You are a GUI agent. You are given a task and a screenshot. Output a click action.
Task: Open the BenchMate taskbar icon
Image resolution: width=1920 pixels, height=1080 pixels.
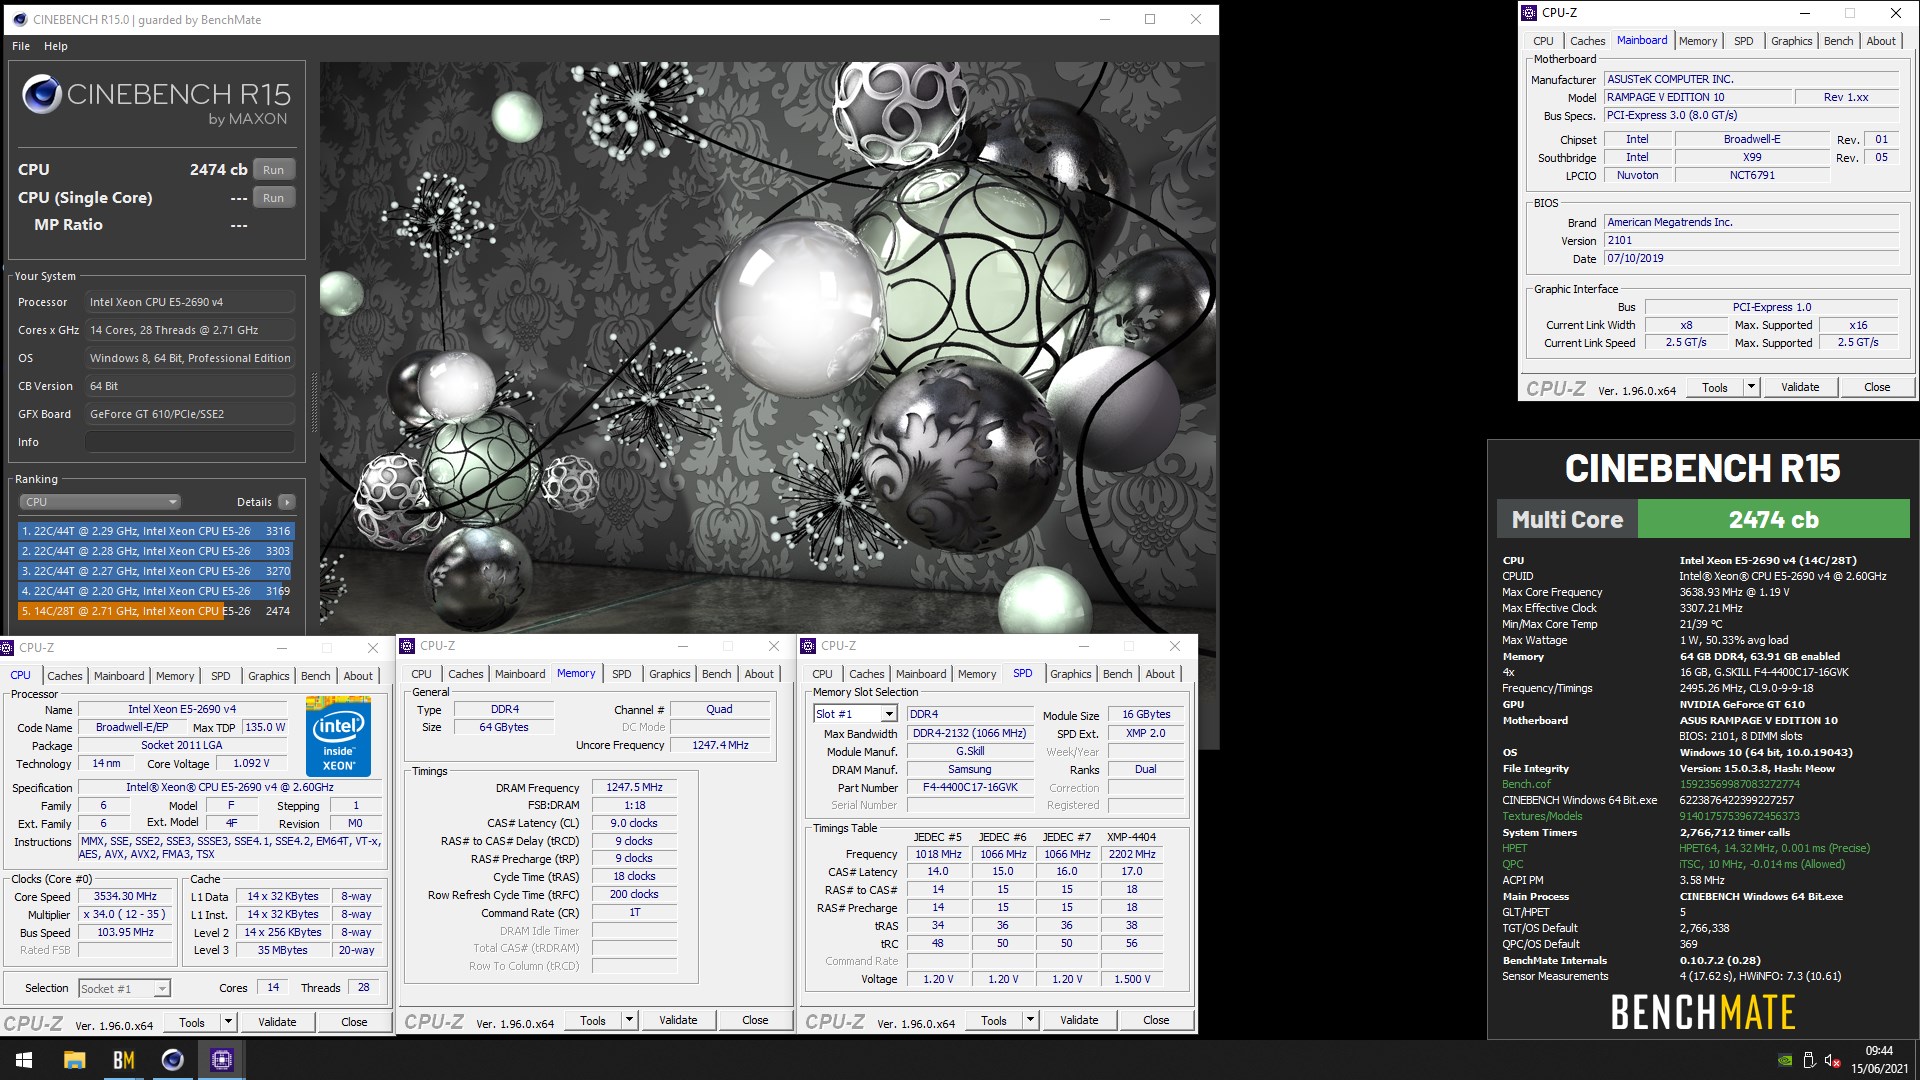point(124,1060)
